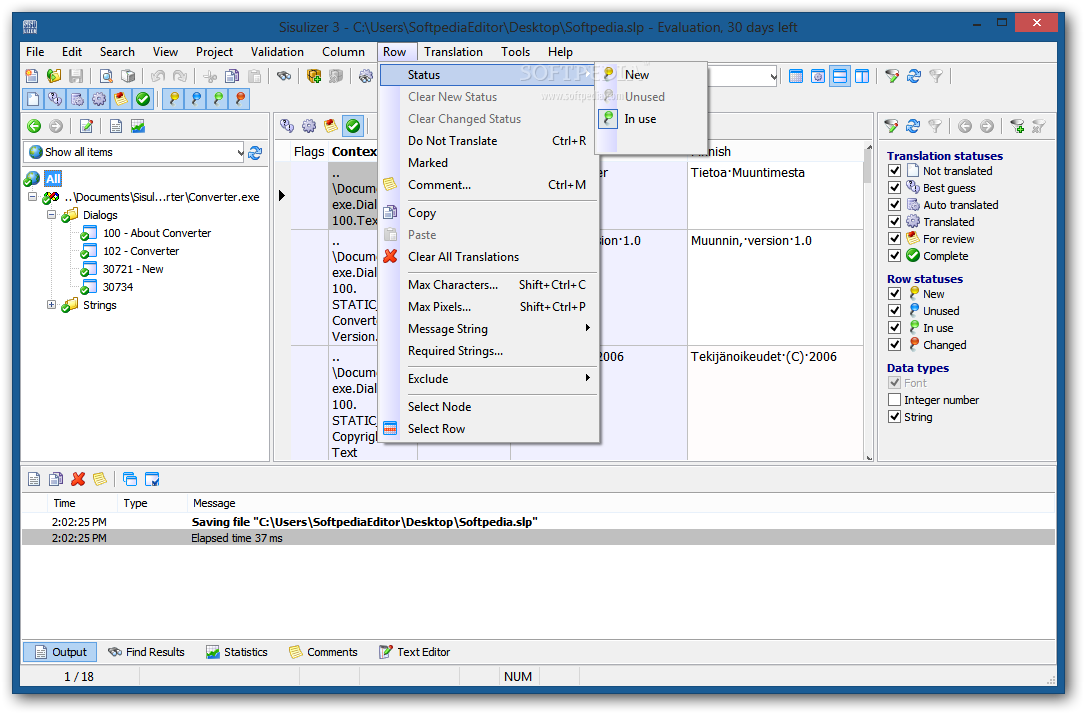
Task: Click the red X delete icon in output panel
Action: pyautogui.click(x=78, y=479)
